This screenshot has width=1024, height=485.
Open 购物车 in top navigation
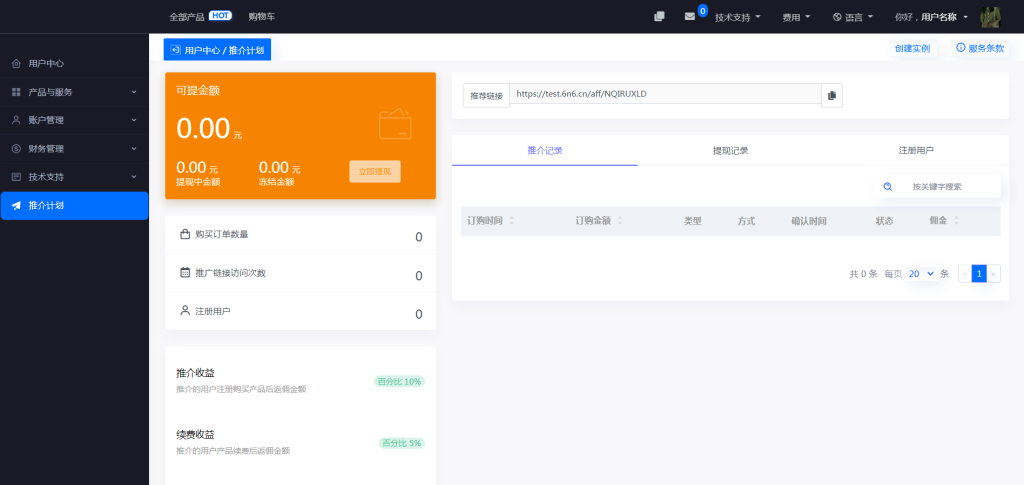point(262,17)
